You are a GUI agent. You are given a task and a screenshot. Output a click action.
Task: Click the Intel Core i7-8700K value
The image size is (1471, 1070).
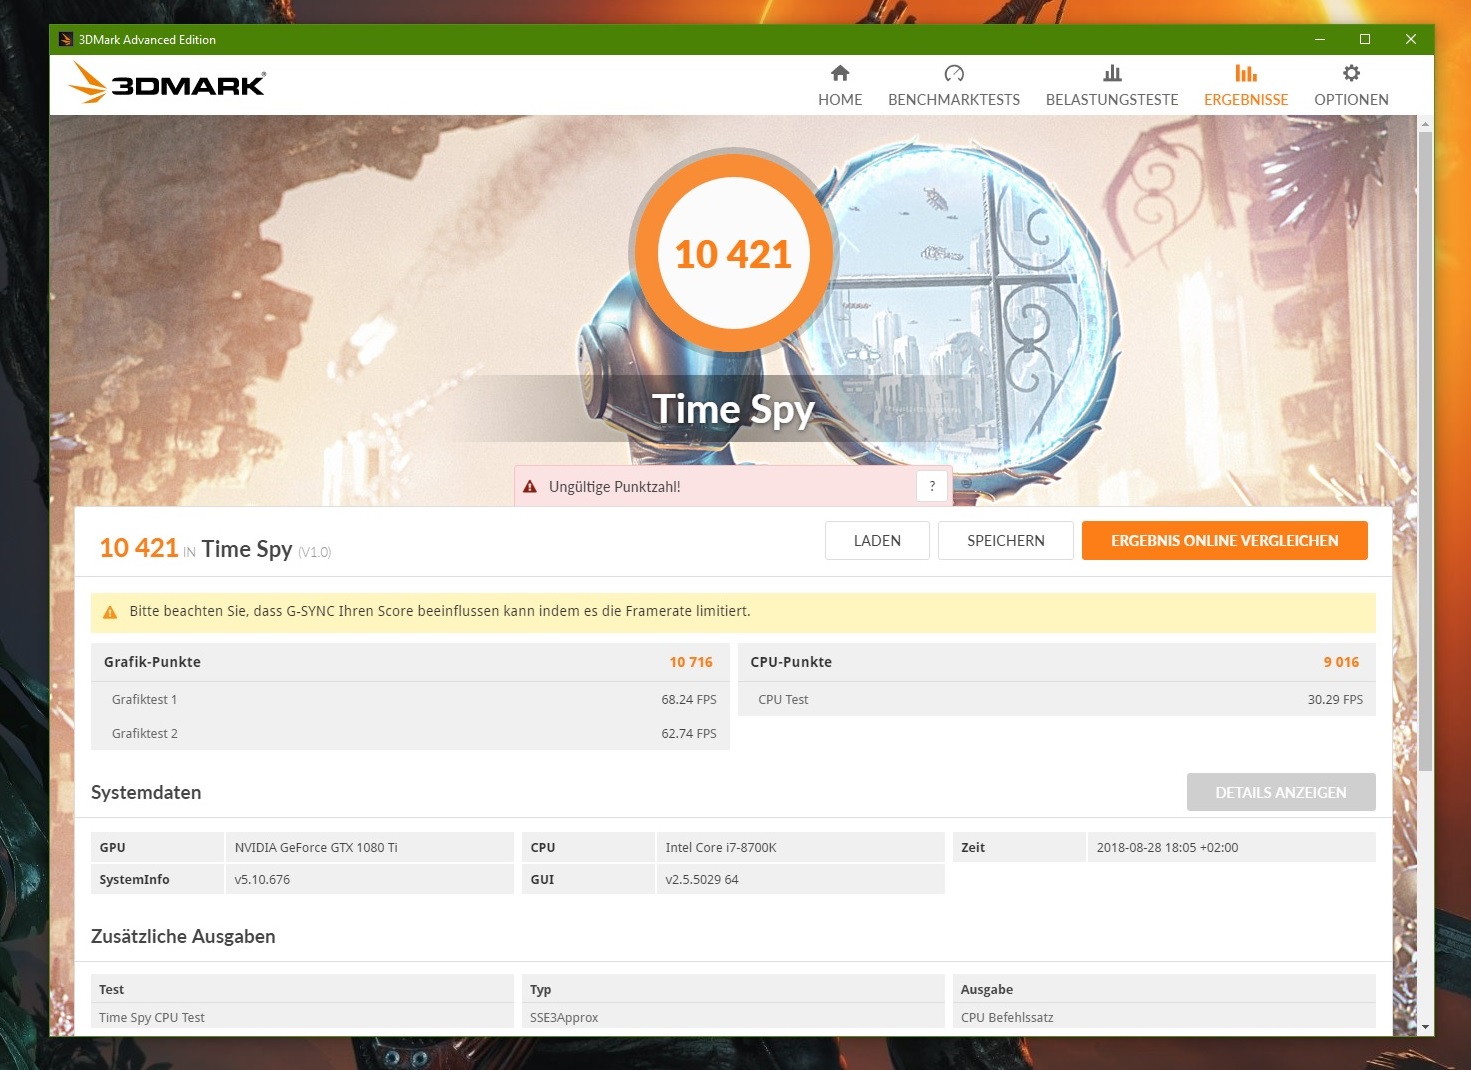(x=721, y=847)
